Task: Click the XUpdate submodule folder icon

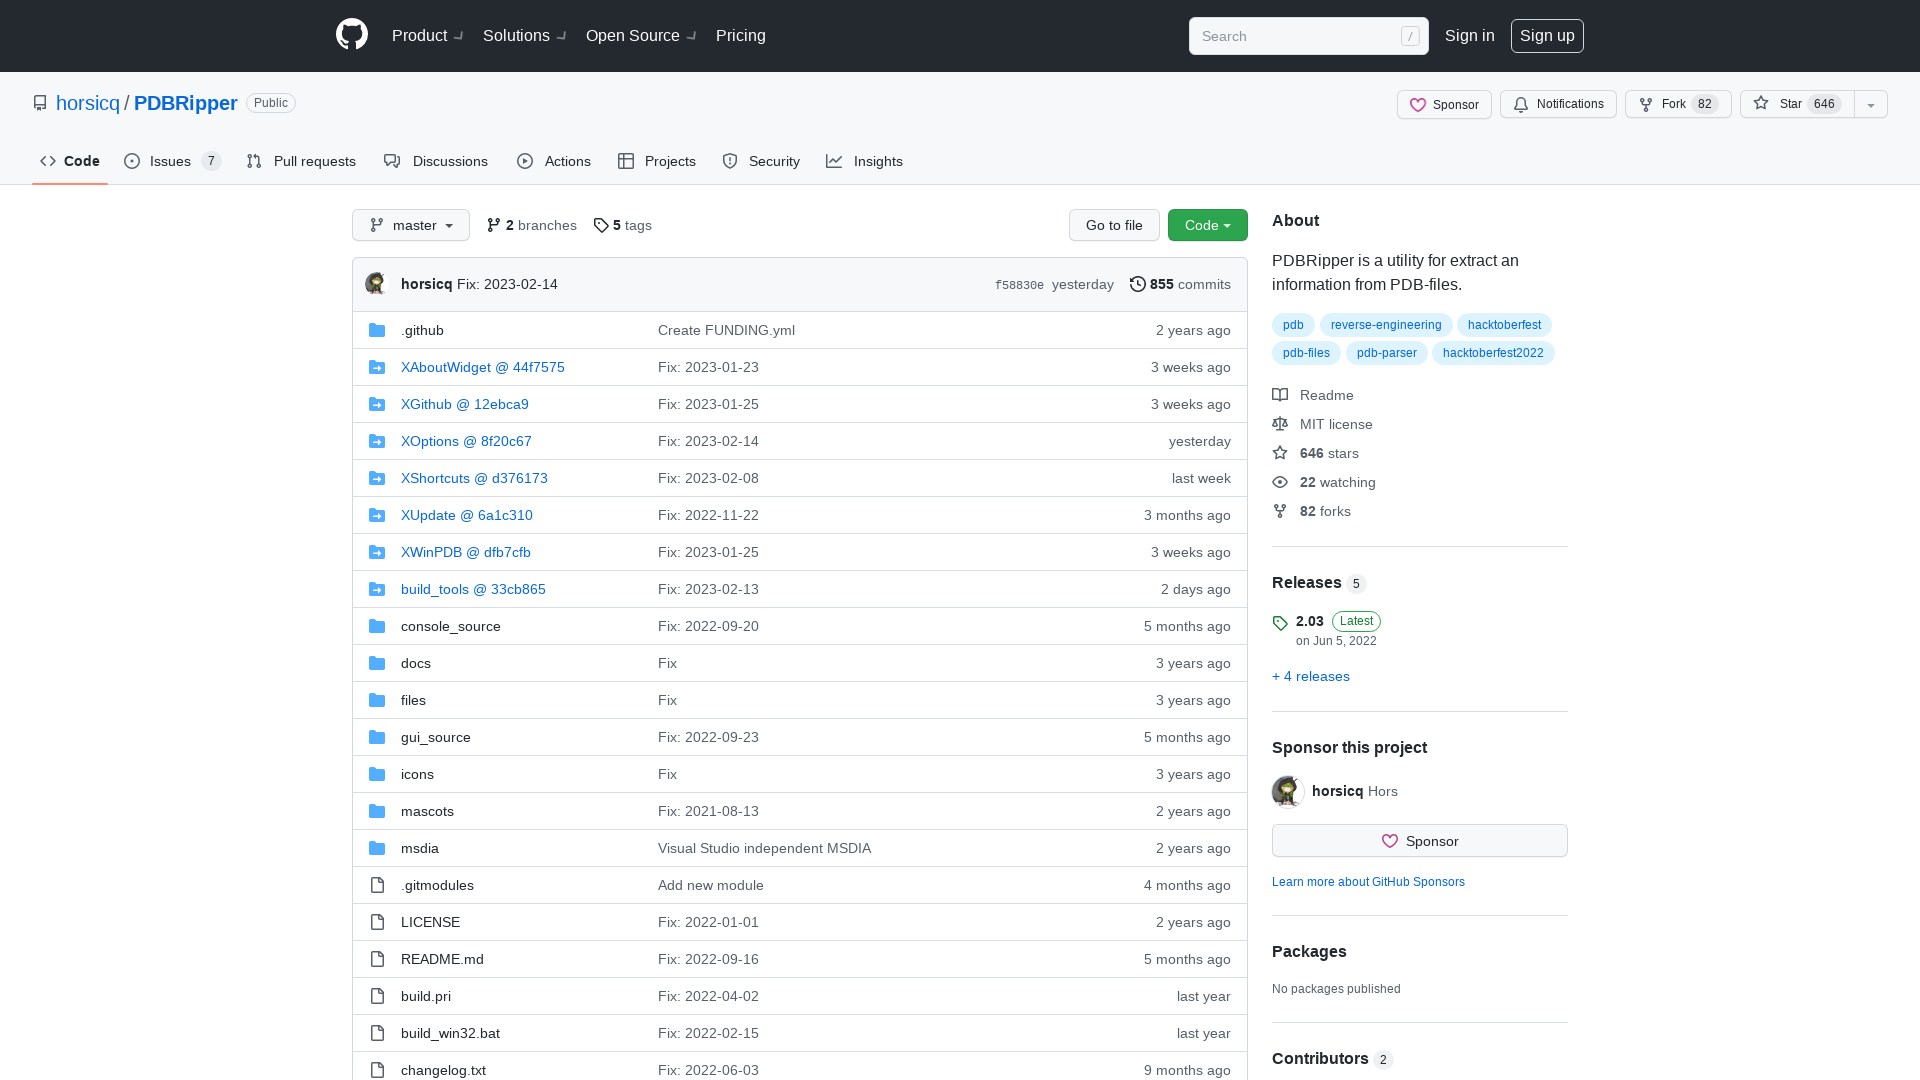Action: (377, 515)
